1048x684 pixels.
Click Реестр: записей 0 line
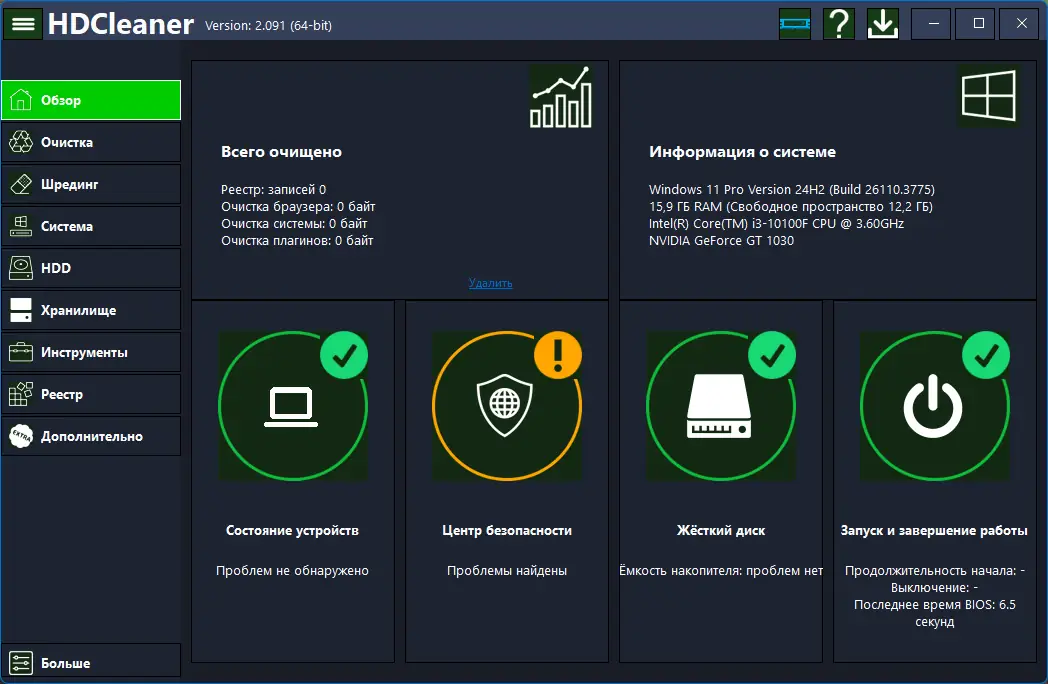click(273, 189)
